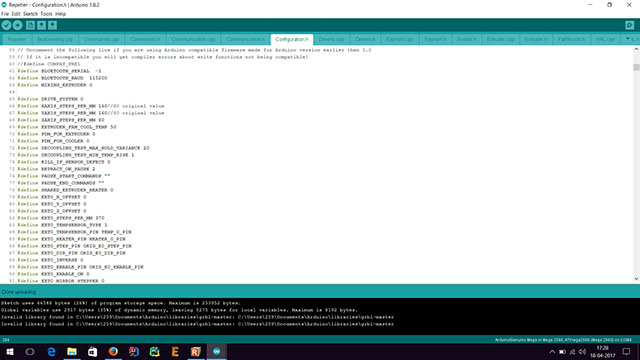The image size is (640, 360).
Task: Open the Serial Monitor magnifier icon
Action: (630, 25)
